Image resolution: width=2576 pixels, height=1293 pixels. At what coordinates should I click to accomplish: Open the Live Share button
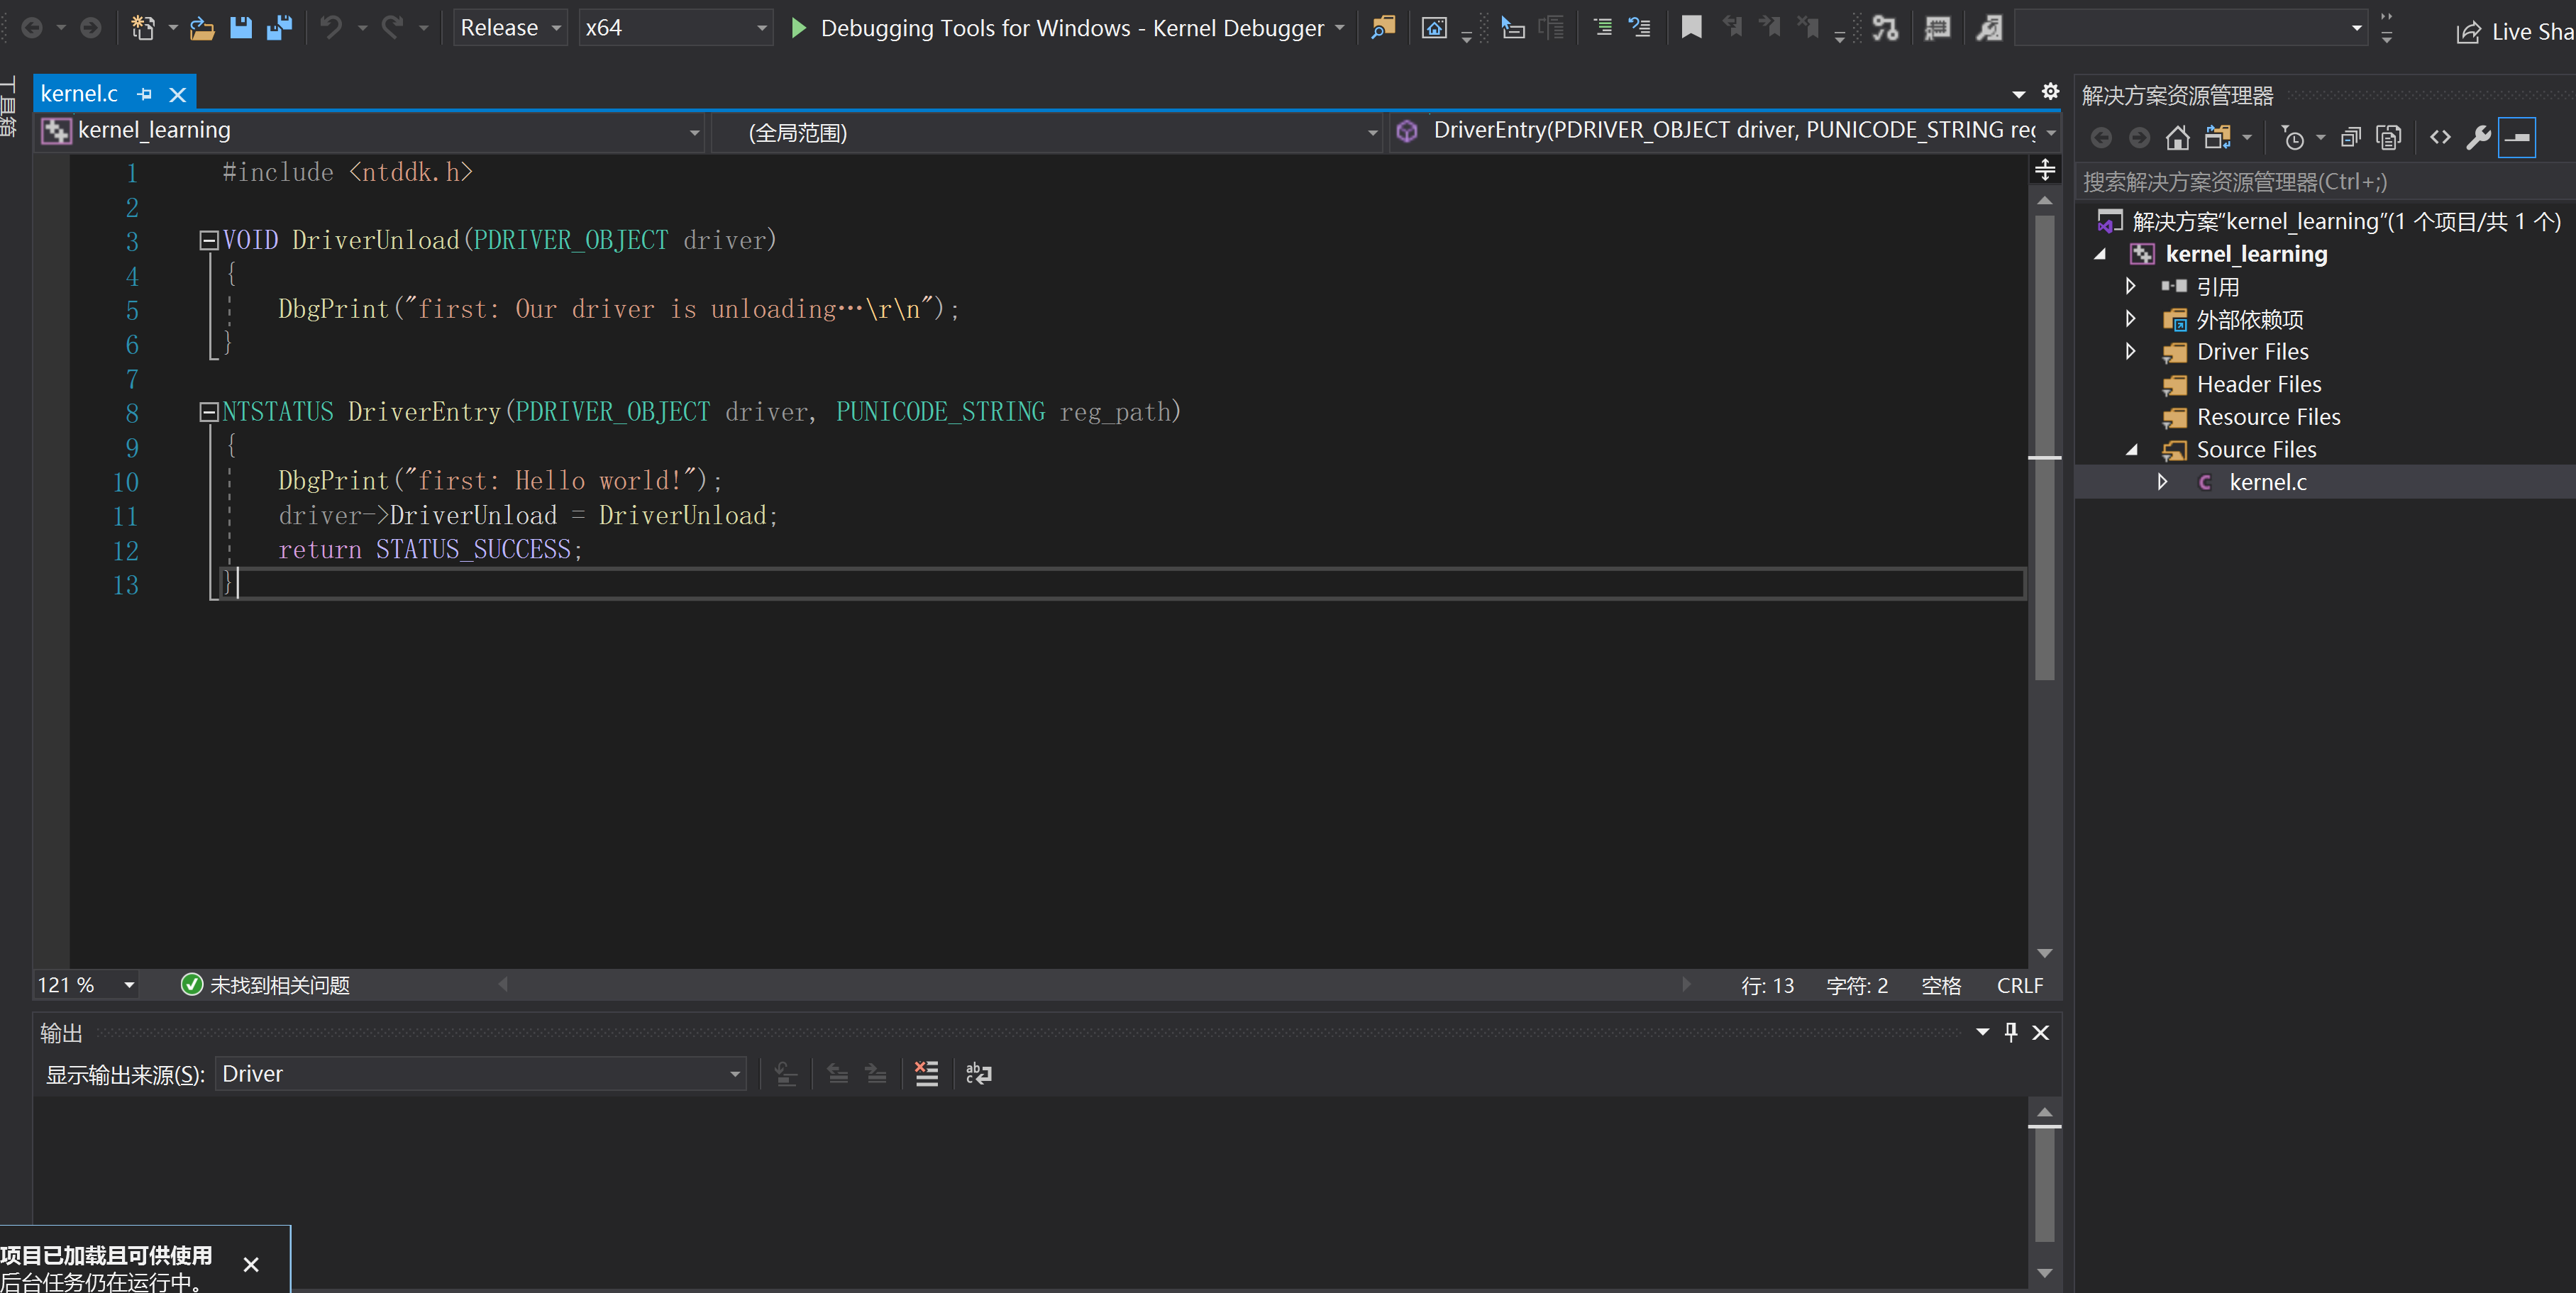coord(2515,32)
